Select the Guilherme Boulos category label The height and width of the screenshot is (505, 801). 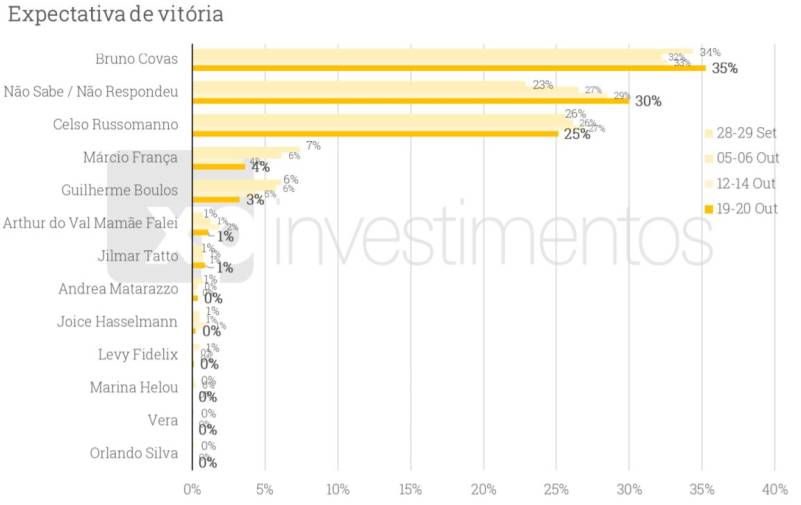pos(118,190)
